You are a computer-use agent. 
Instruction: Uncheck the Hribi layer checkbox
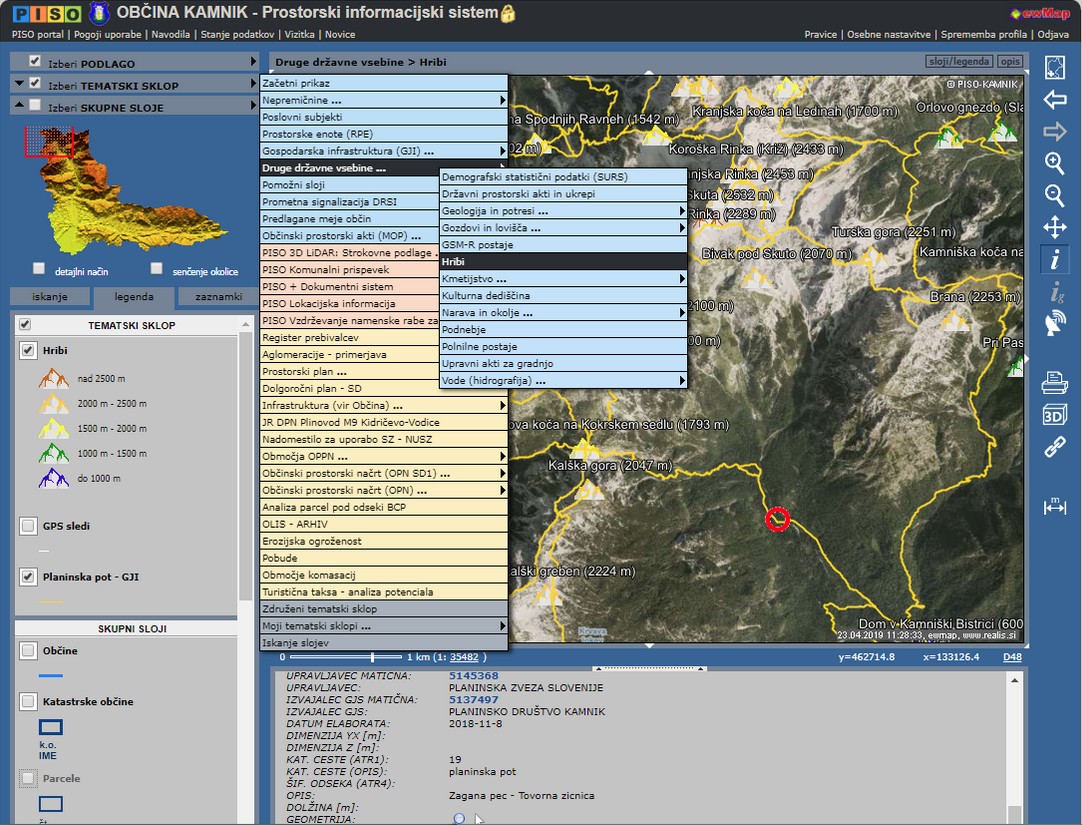point(28,351)
